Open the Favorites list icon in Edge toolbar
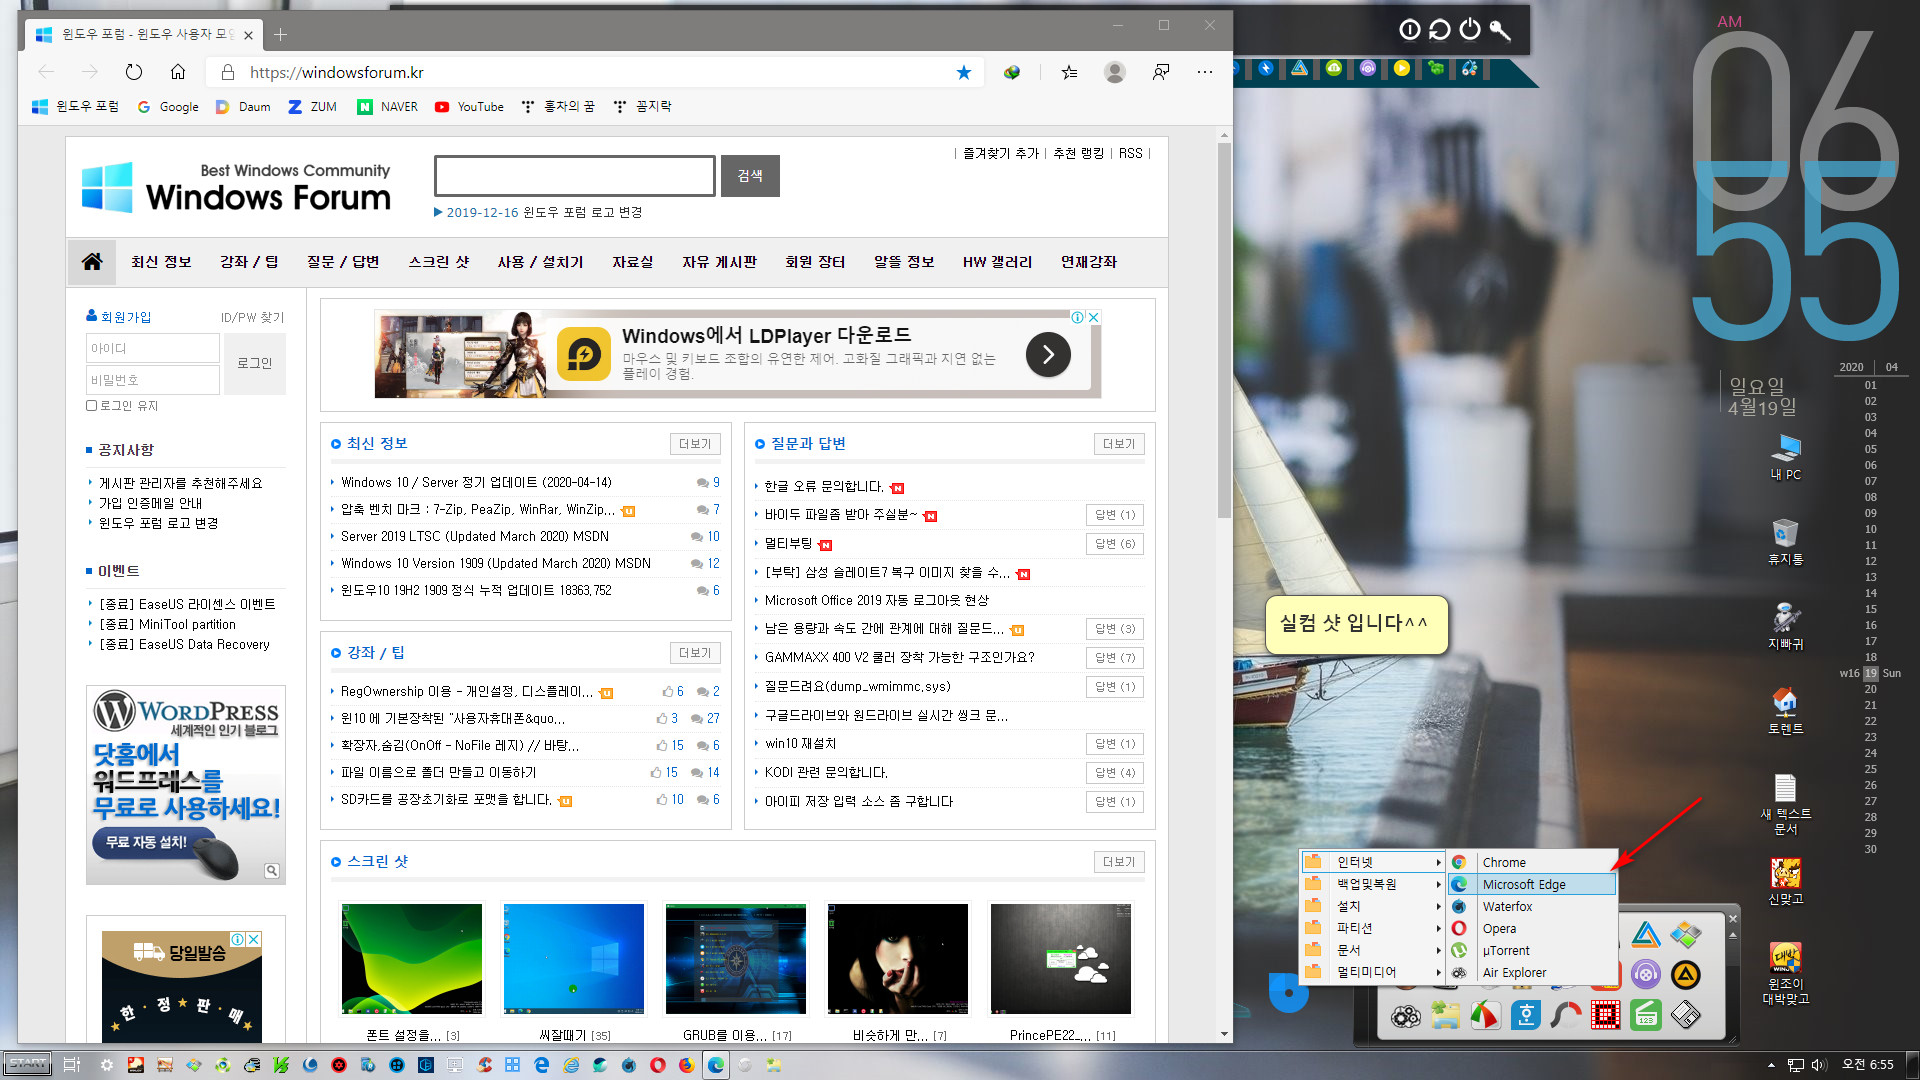This screenshot has height=1080, width=1920. pyautogui.click(x=1069, y=72)
